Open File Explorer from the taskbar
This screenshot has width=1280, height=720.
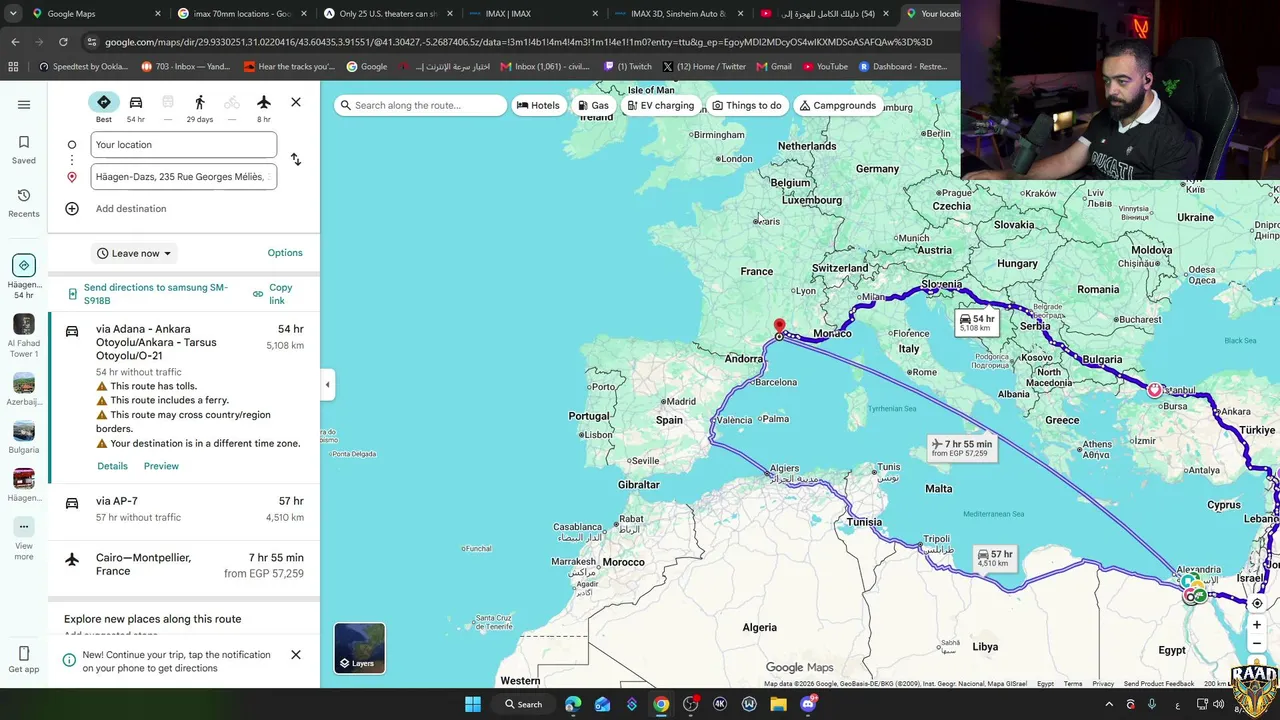click(x=778, y=704)
